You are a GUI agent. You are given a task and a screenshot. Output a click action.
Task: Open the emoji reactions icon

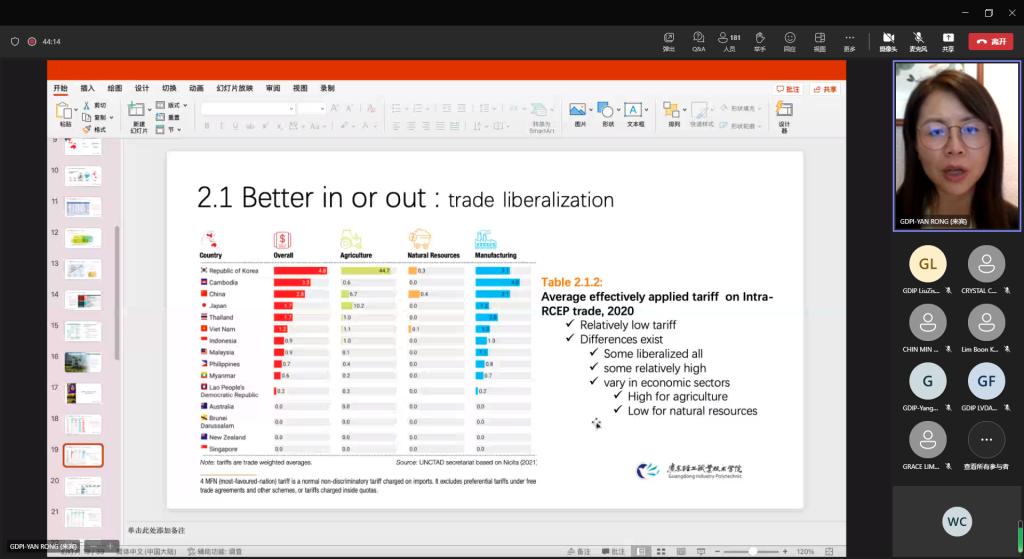pyautogui.click(x=790, y=40)
